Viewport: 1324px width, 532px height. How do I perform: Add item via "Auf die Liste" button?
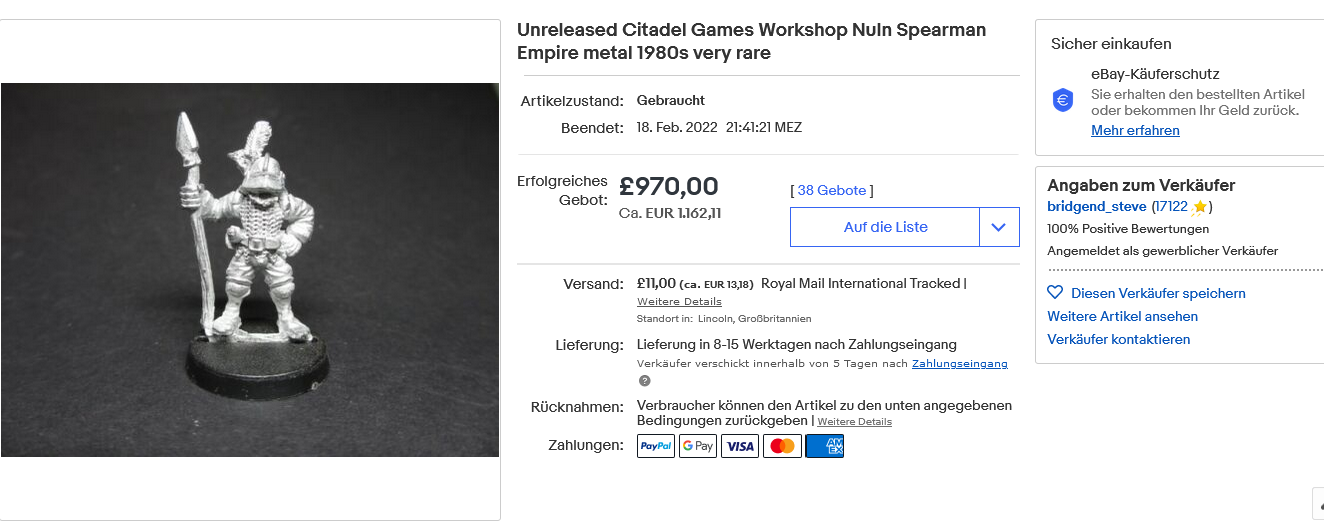(885, 227)
